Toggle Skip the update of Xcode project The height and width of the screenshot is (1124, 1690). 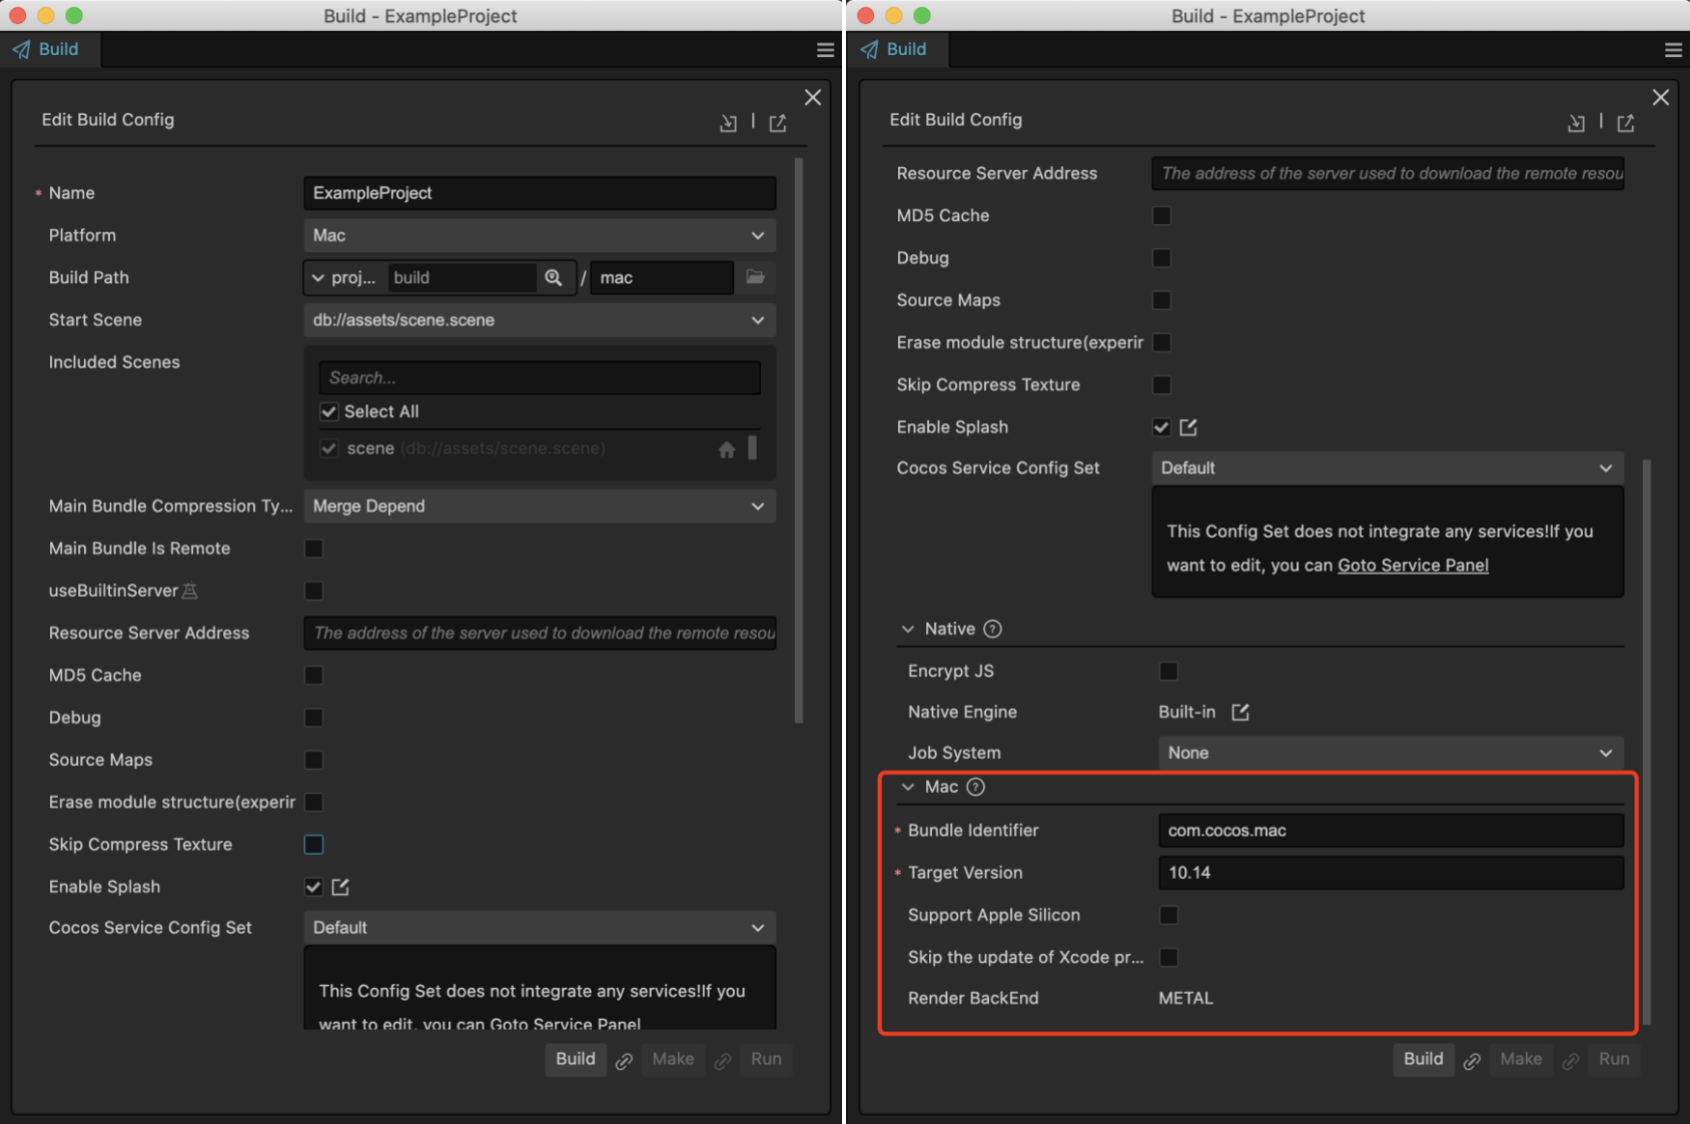(1168, 958)
